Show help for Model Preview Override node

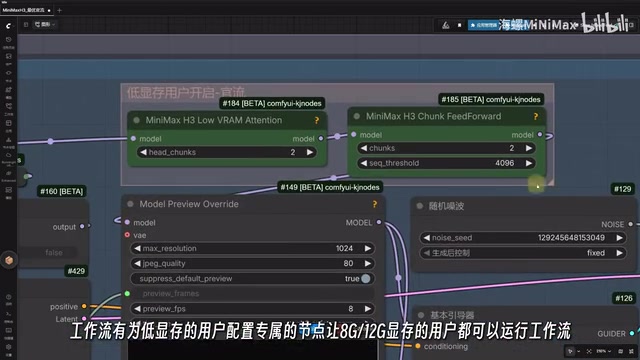pyautogui.click(x=375, y=204)
